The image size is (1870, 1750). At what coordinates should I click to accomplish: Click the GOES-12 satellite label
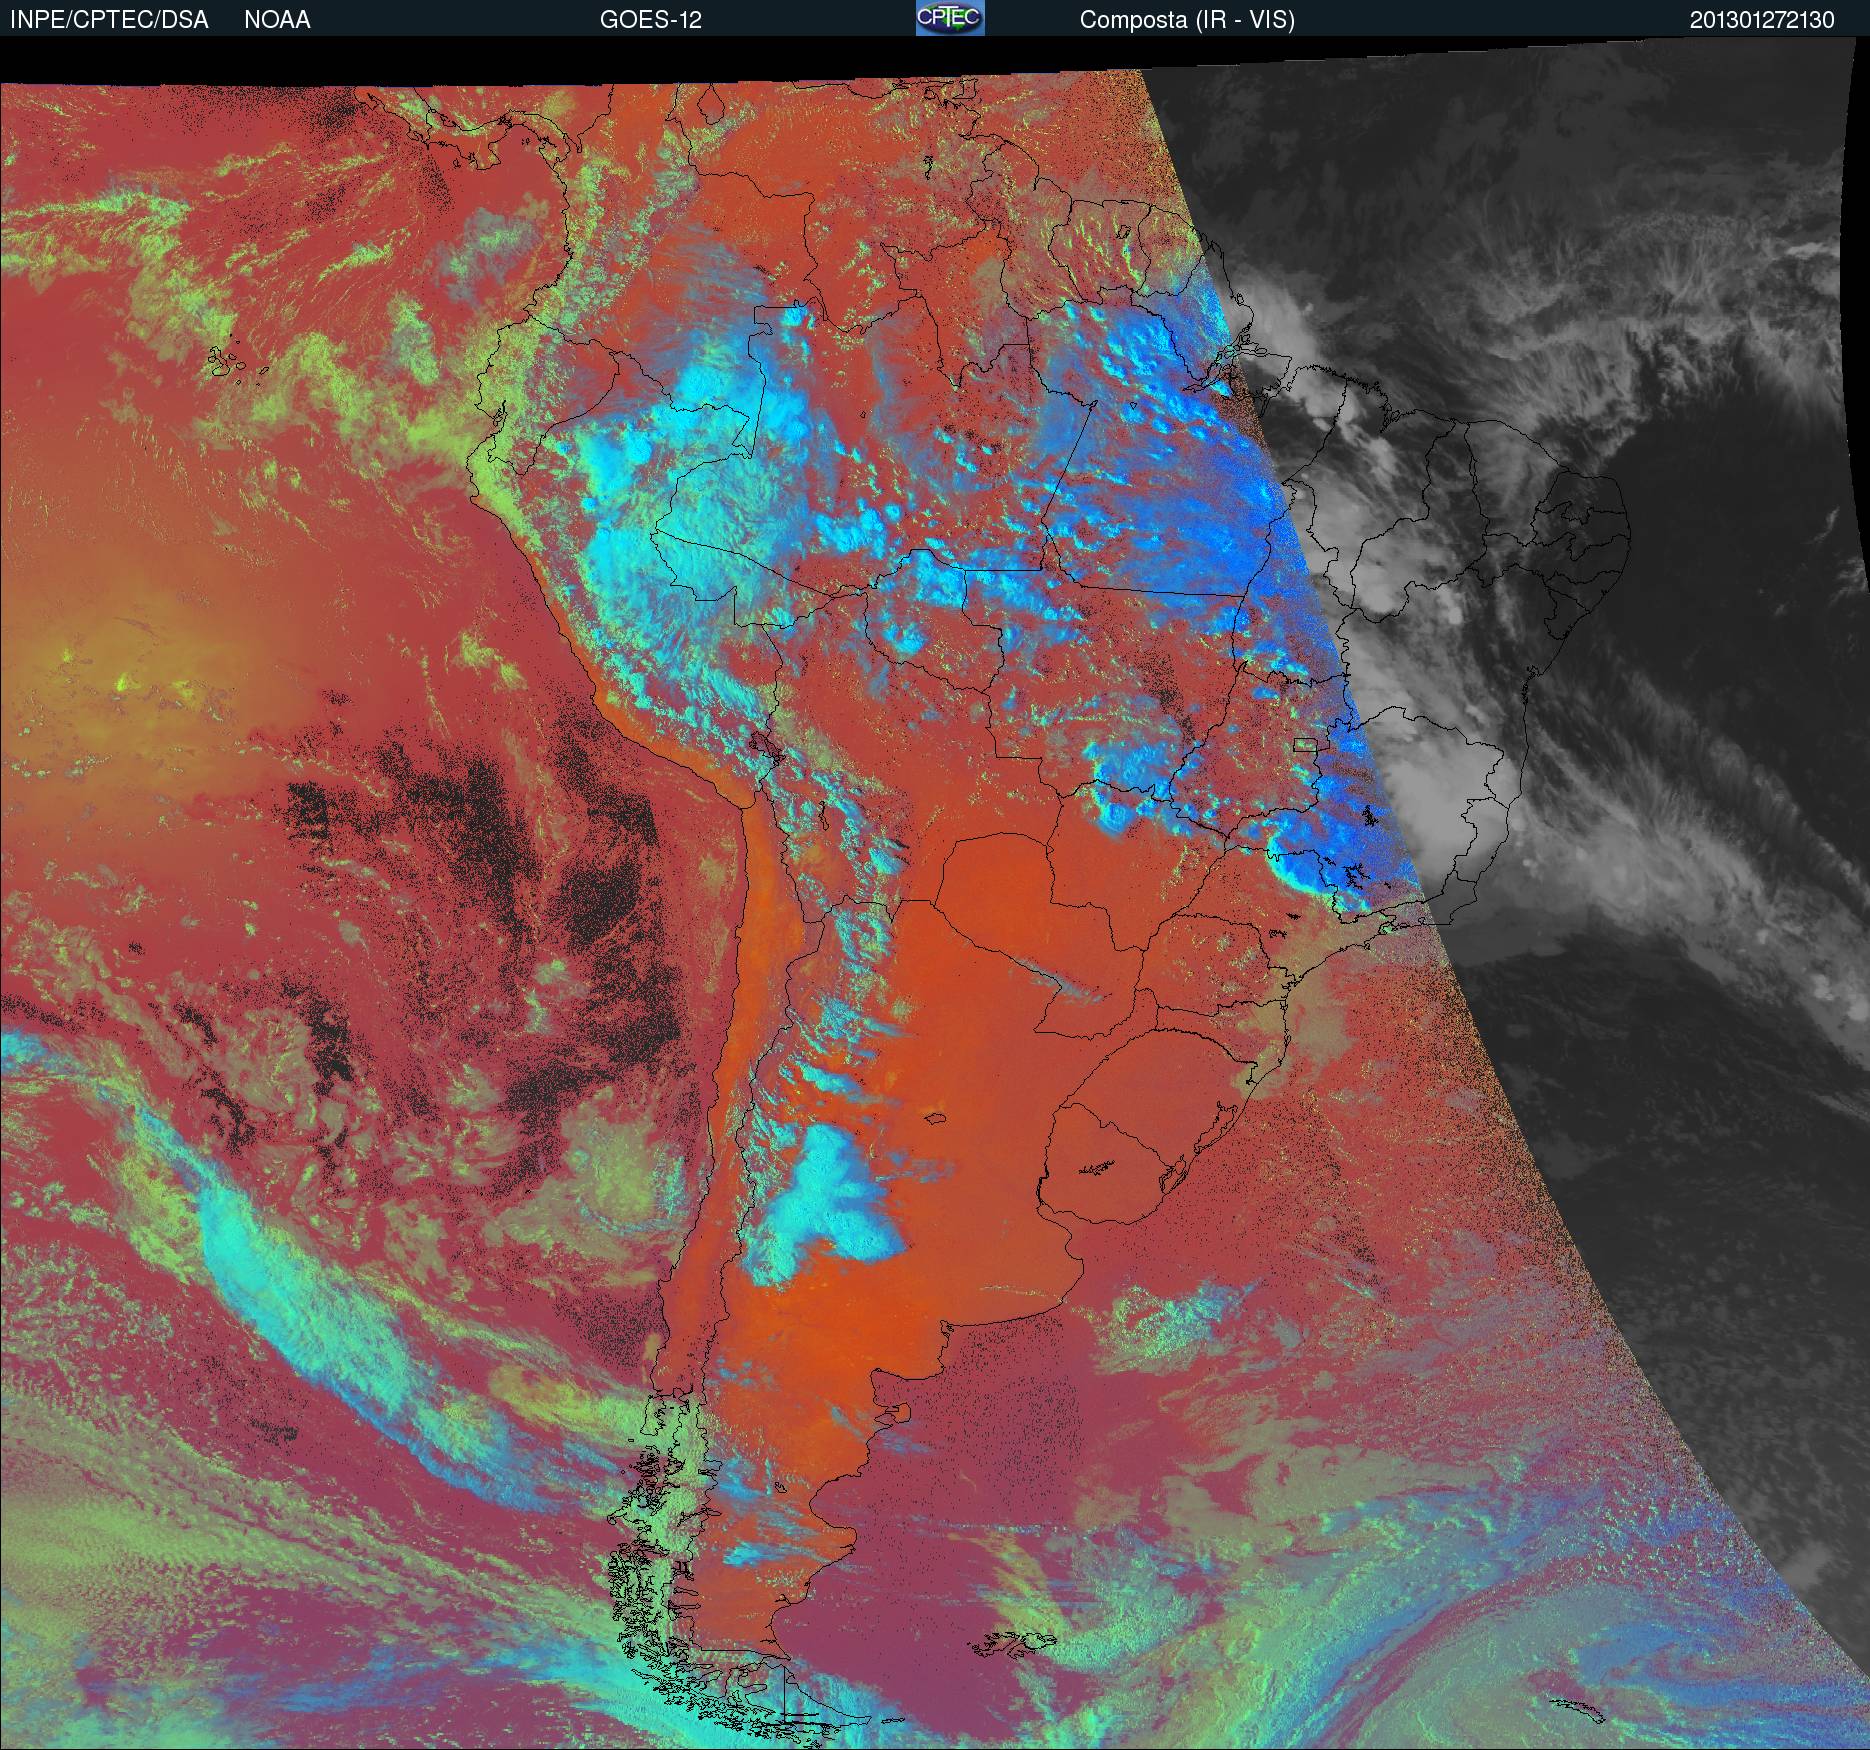pos(650,20)
